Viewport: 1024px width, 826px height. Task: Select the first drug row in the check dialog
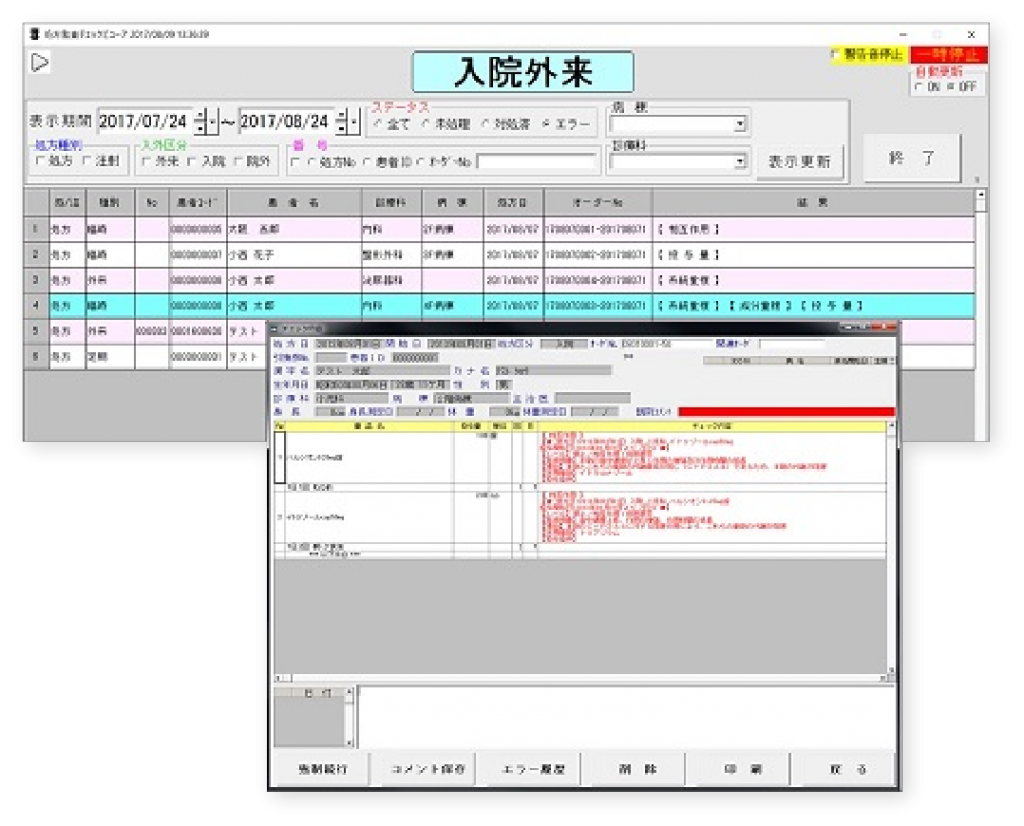[580, 458]
